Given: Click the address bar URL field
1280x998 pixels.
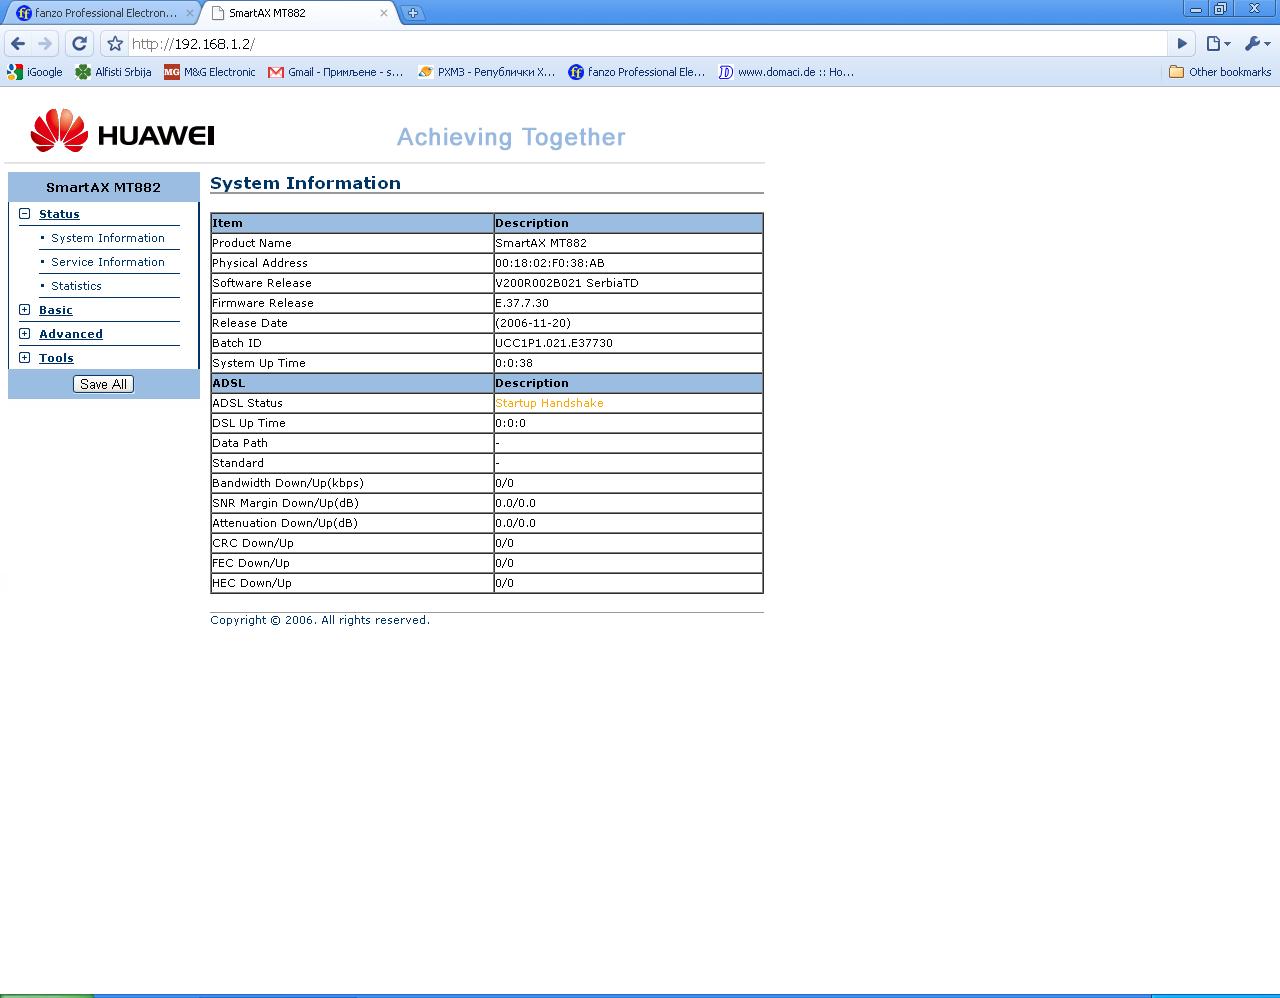Looking at the screenshot, I should tap(640, 44).
